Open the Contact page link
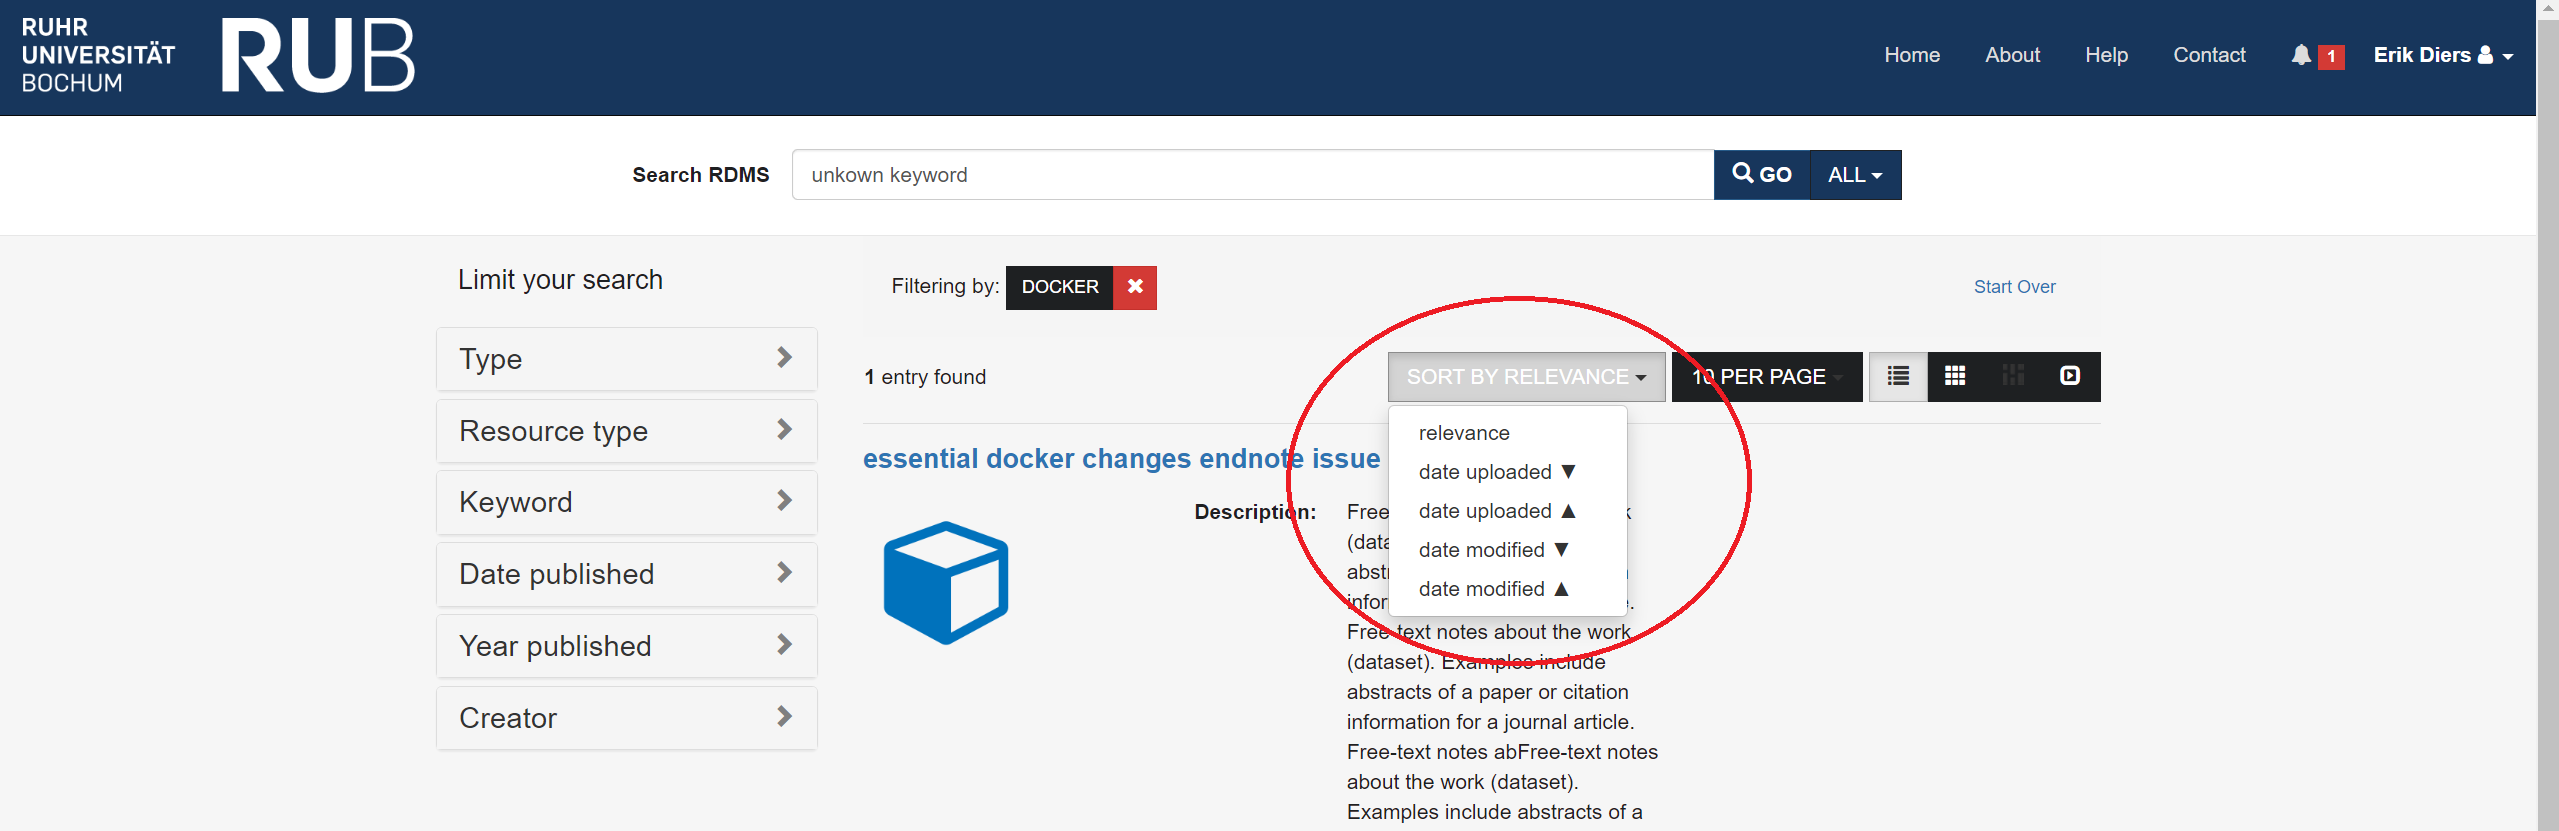Screen dimensions: 2559x831 pyautogui.click(x=2209, y=55)
